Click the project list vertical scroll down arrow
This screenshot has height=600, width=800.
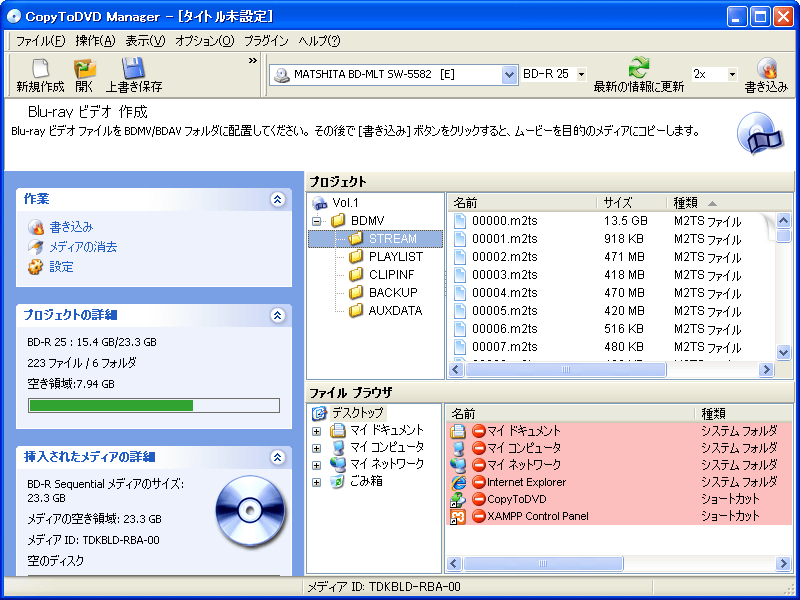click(x=783, y=352)
